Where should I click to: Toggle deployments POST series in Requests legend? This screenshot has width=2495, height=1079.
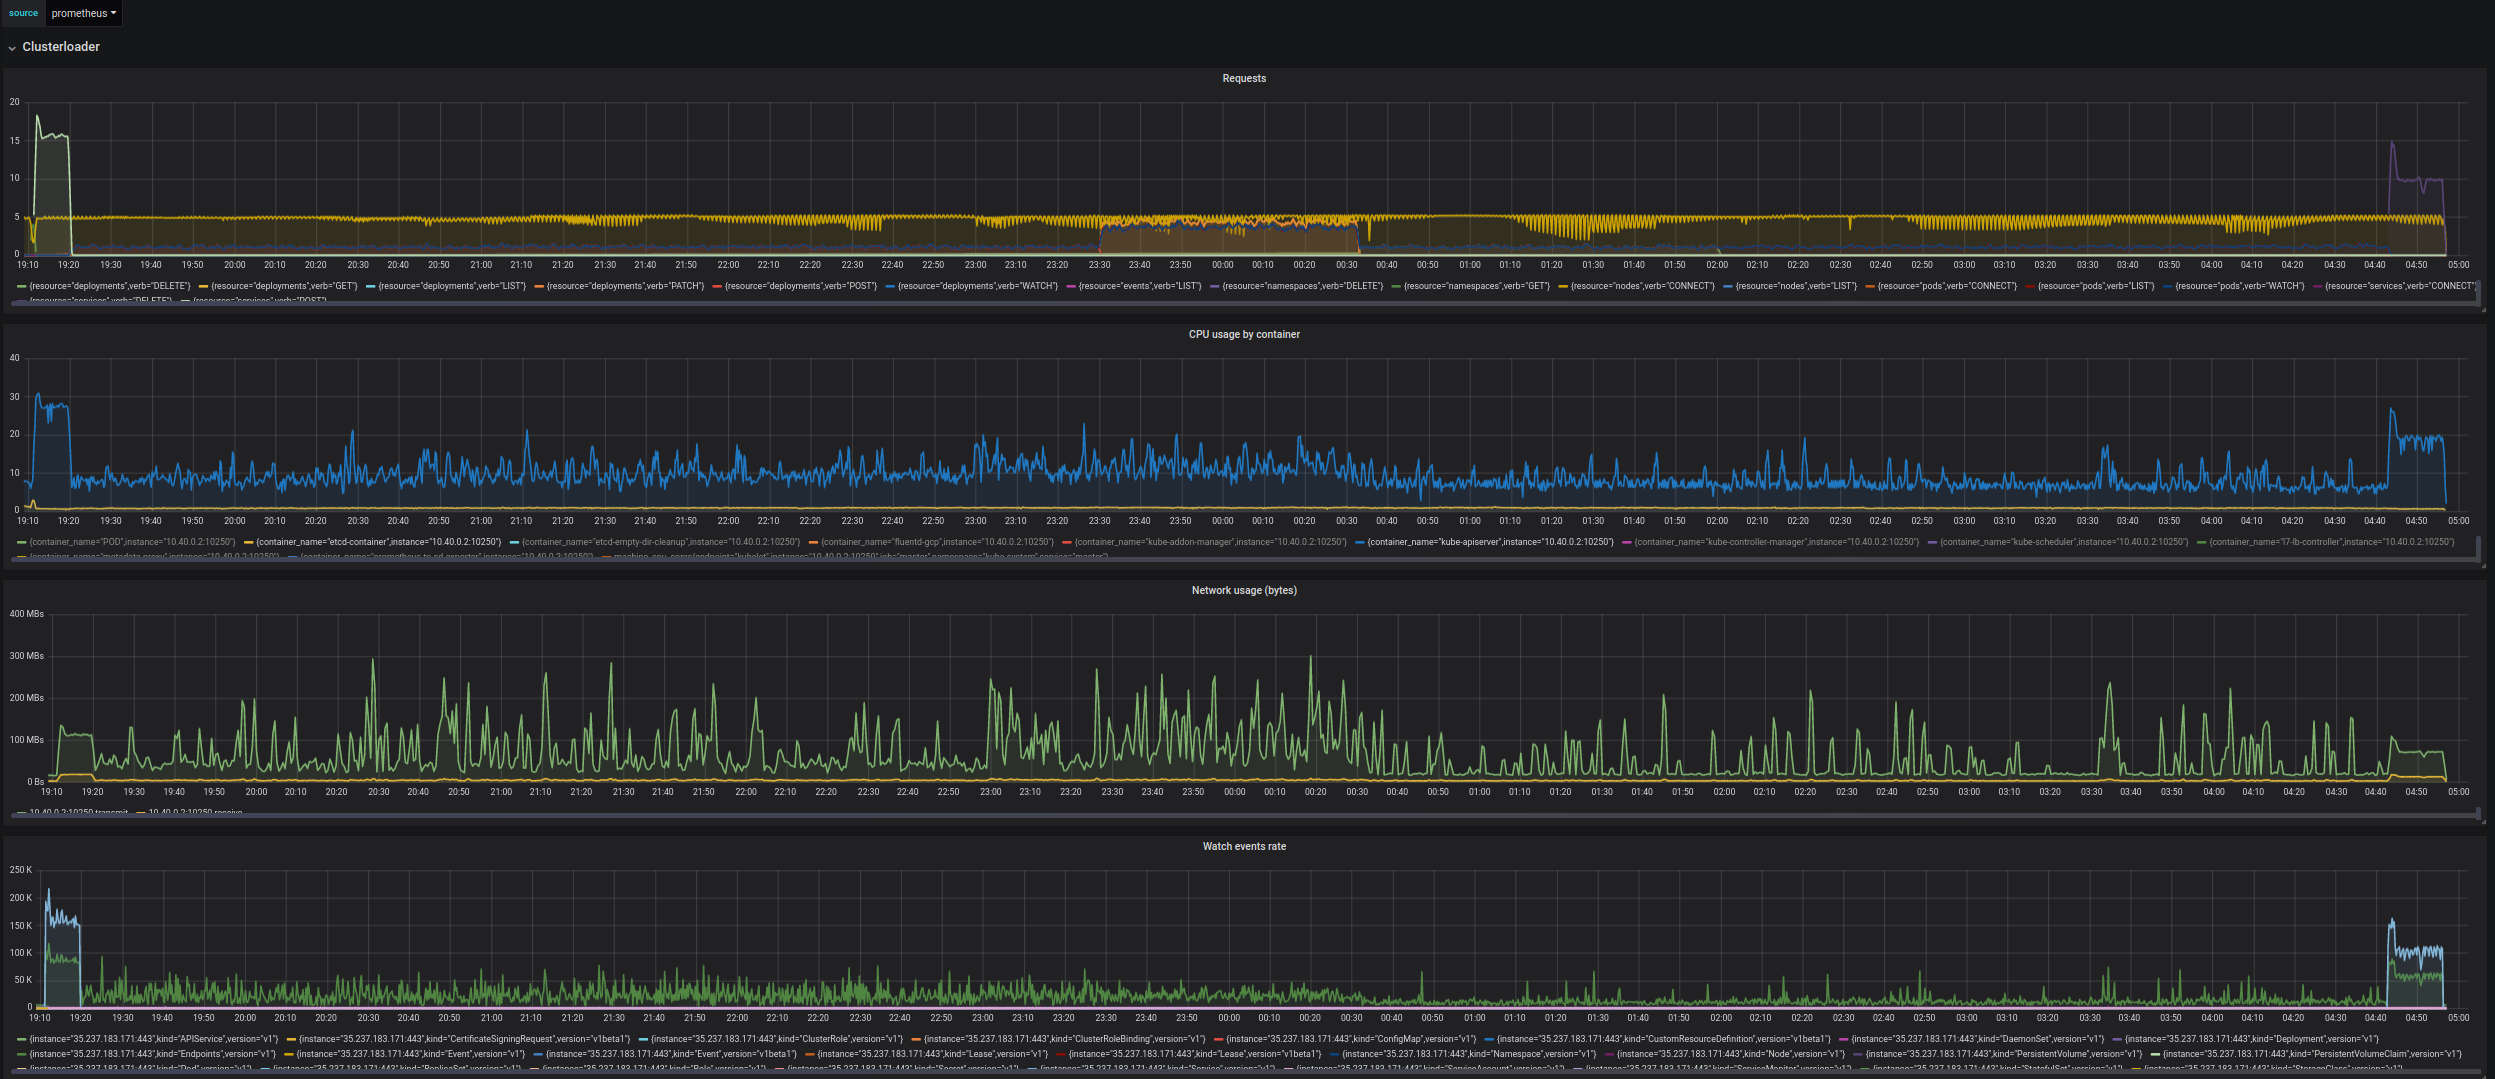800,286
